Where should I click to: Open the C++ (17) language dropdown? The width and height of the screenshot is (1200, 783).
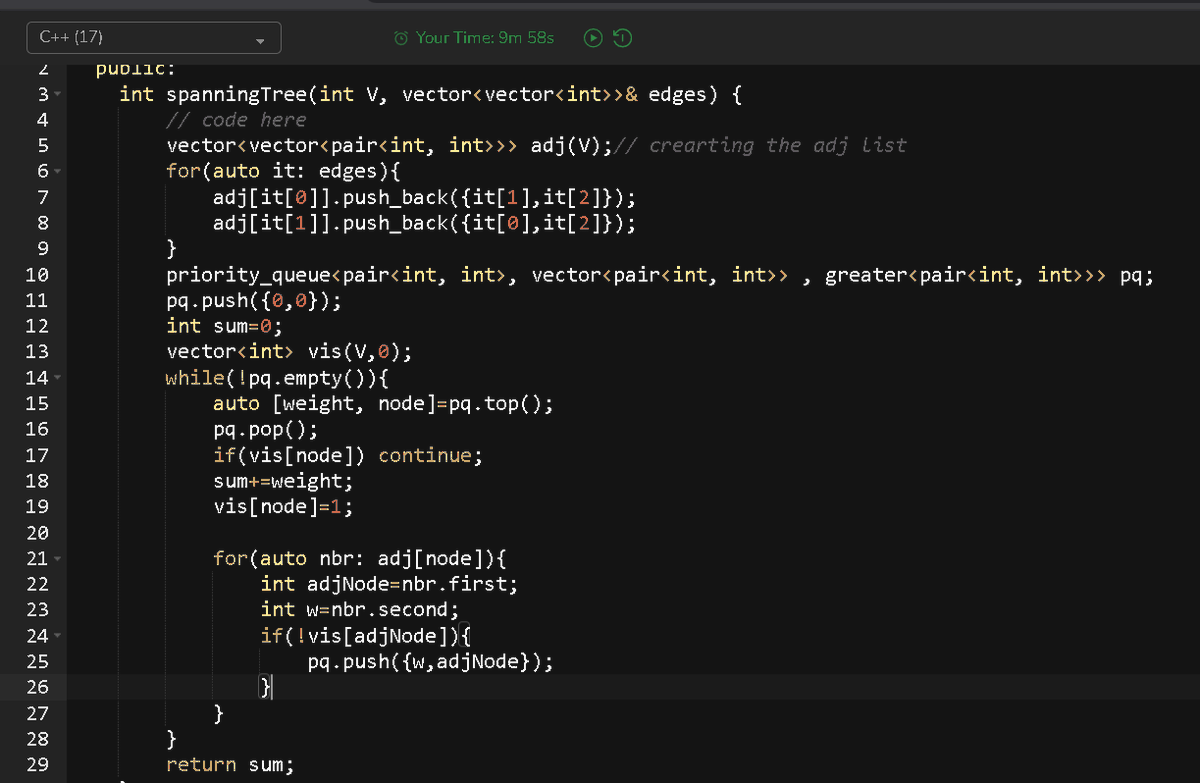coord(154,38)
